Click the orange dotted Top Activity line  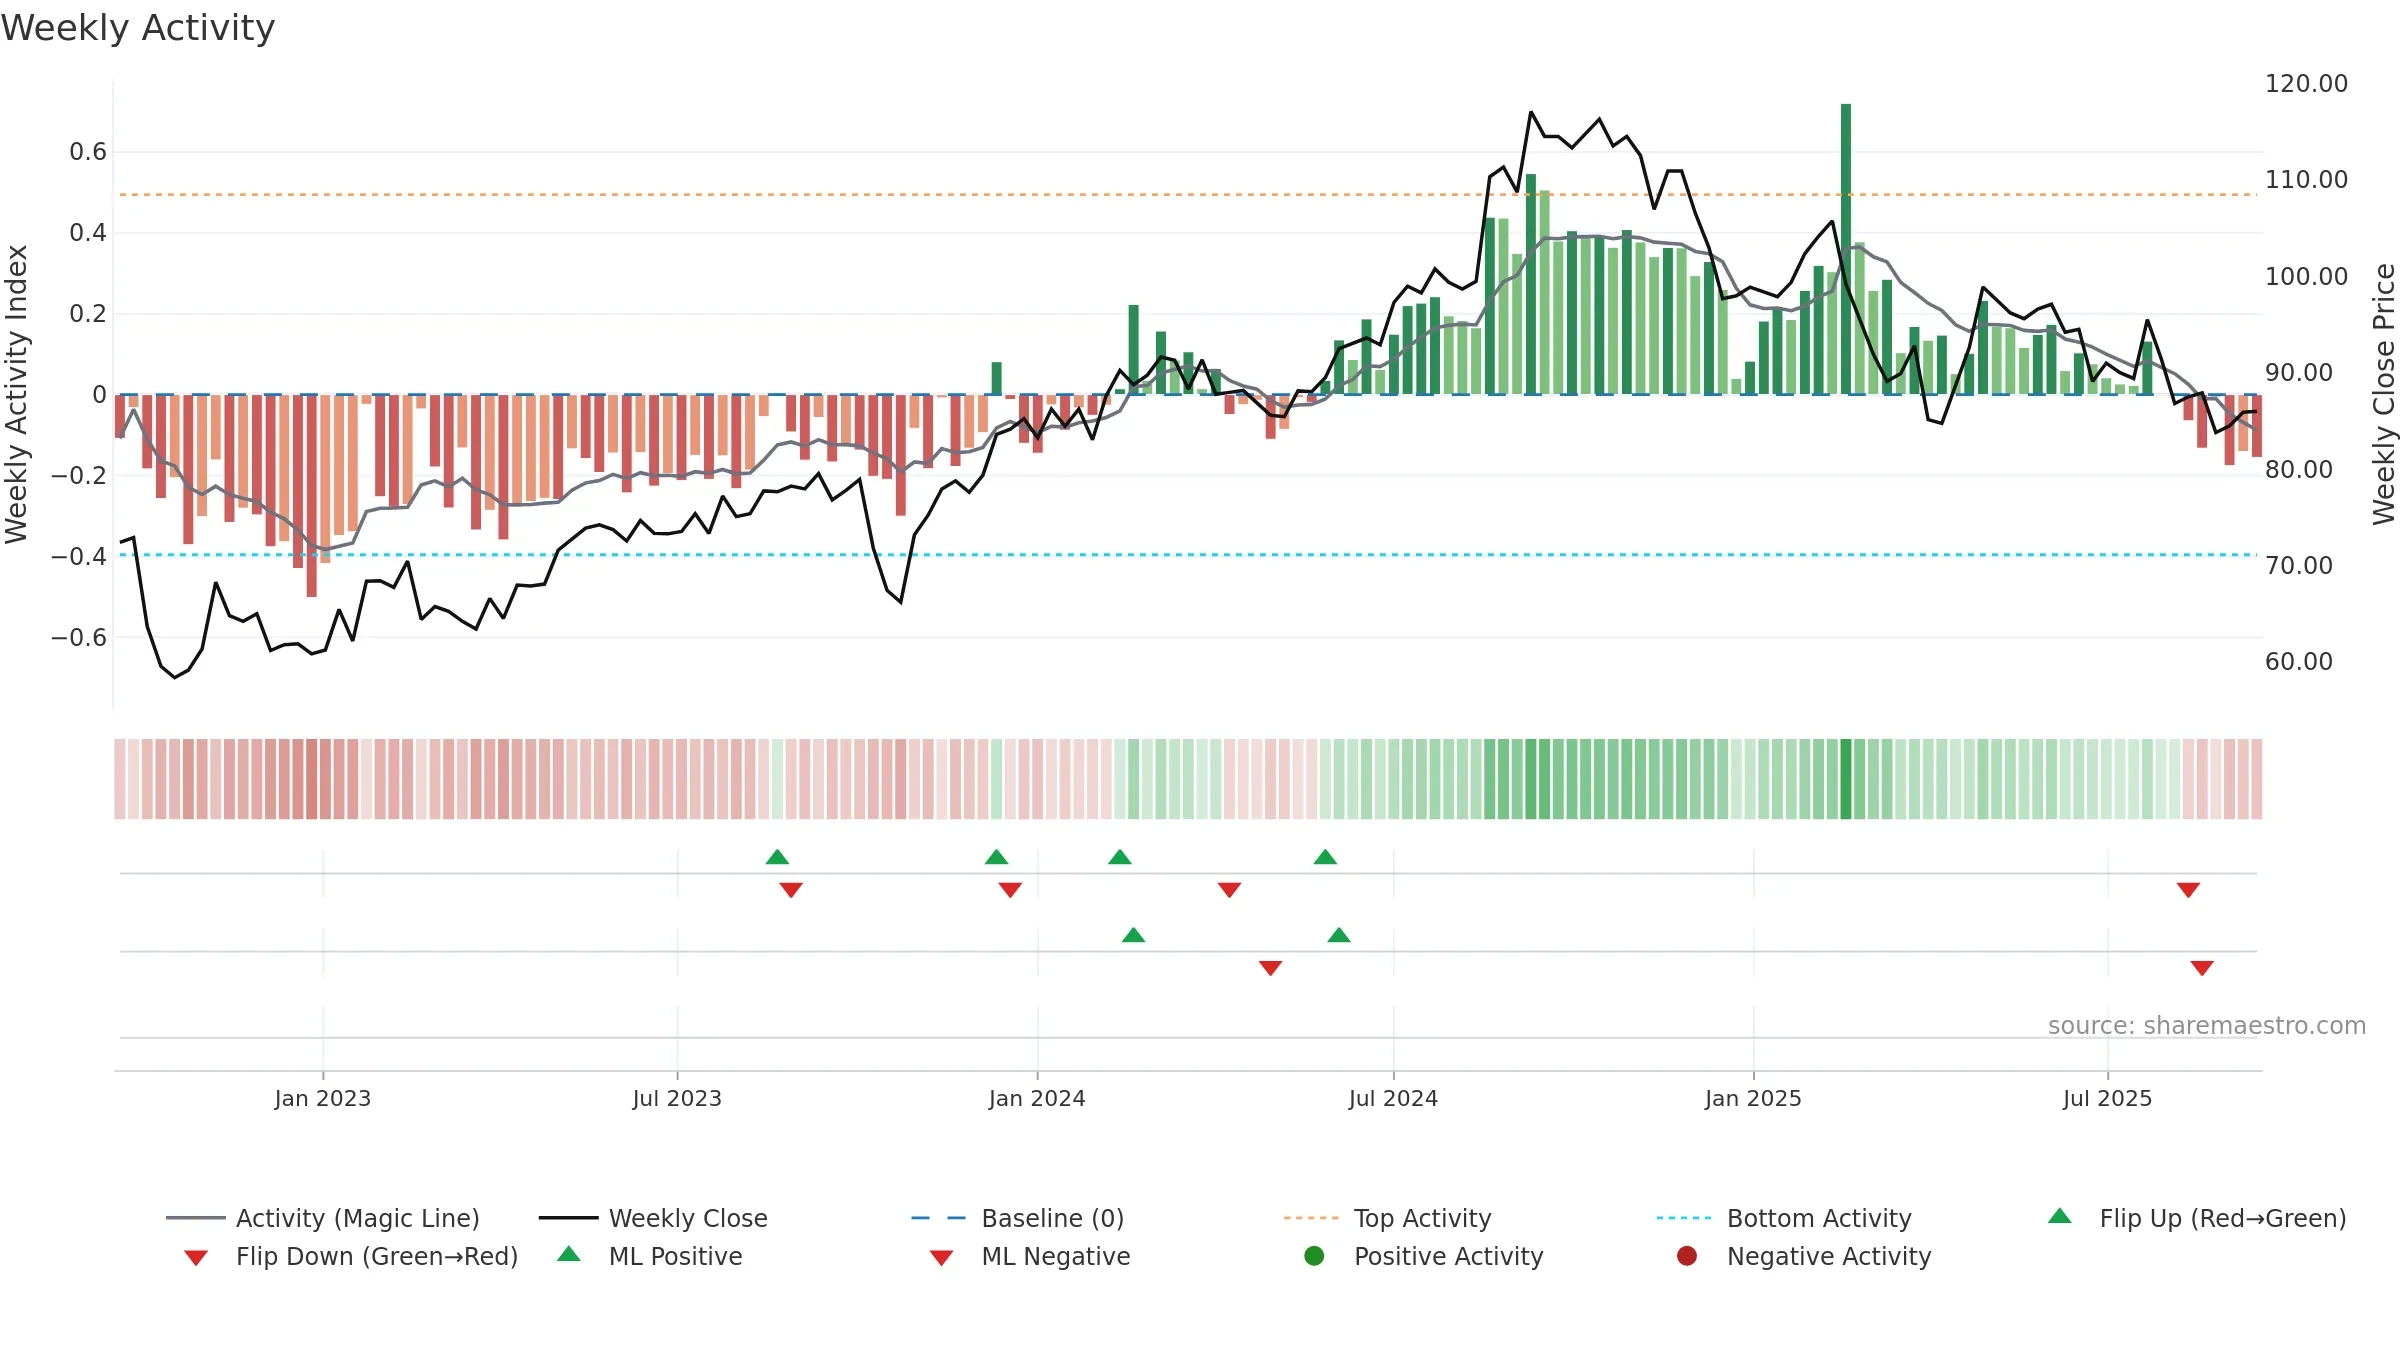click(1188, 194)
